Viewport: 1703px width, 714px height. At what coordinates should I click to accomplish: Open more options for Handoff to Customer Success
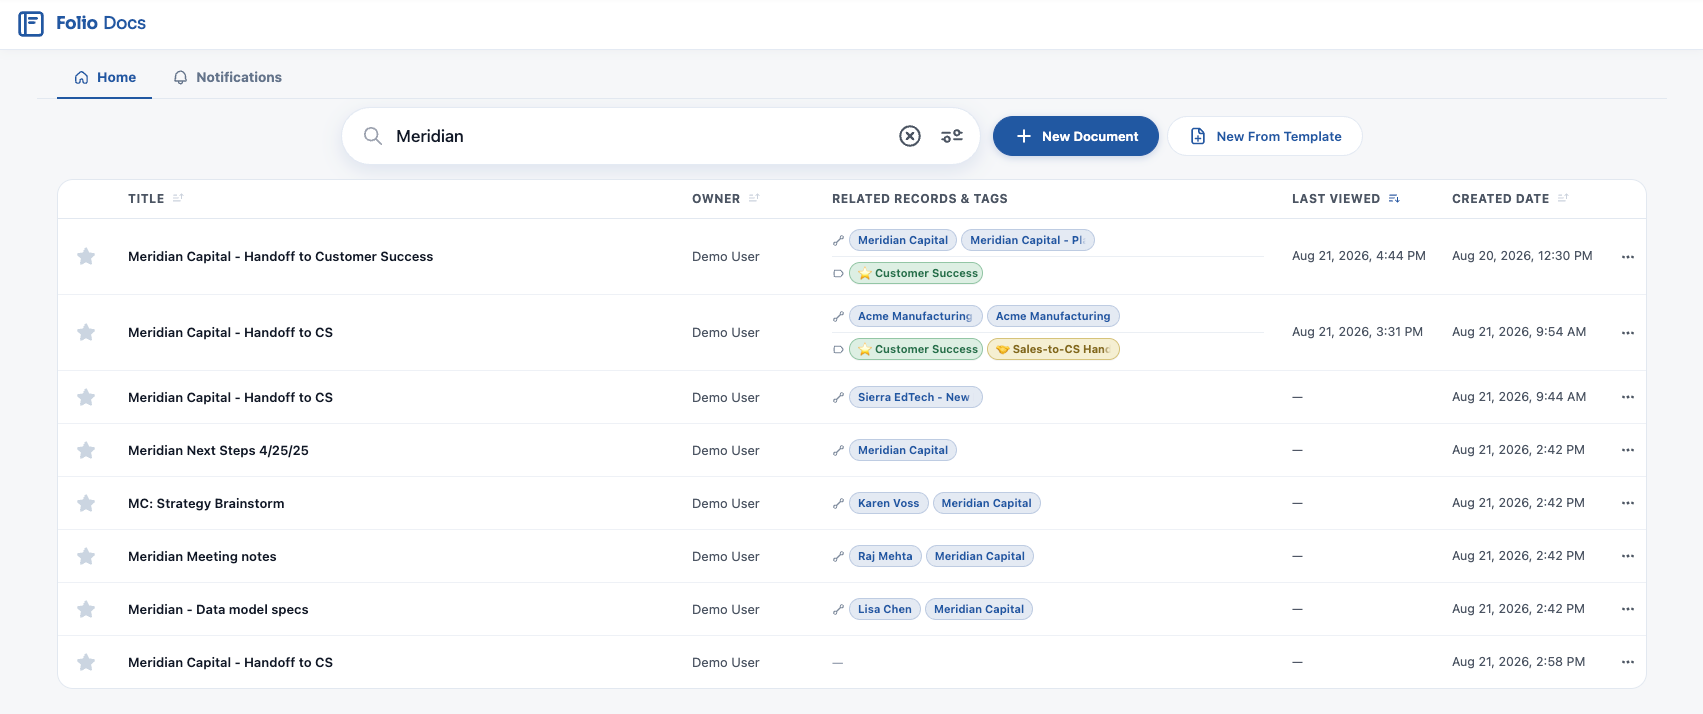click(x=1628, y=257)
